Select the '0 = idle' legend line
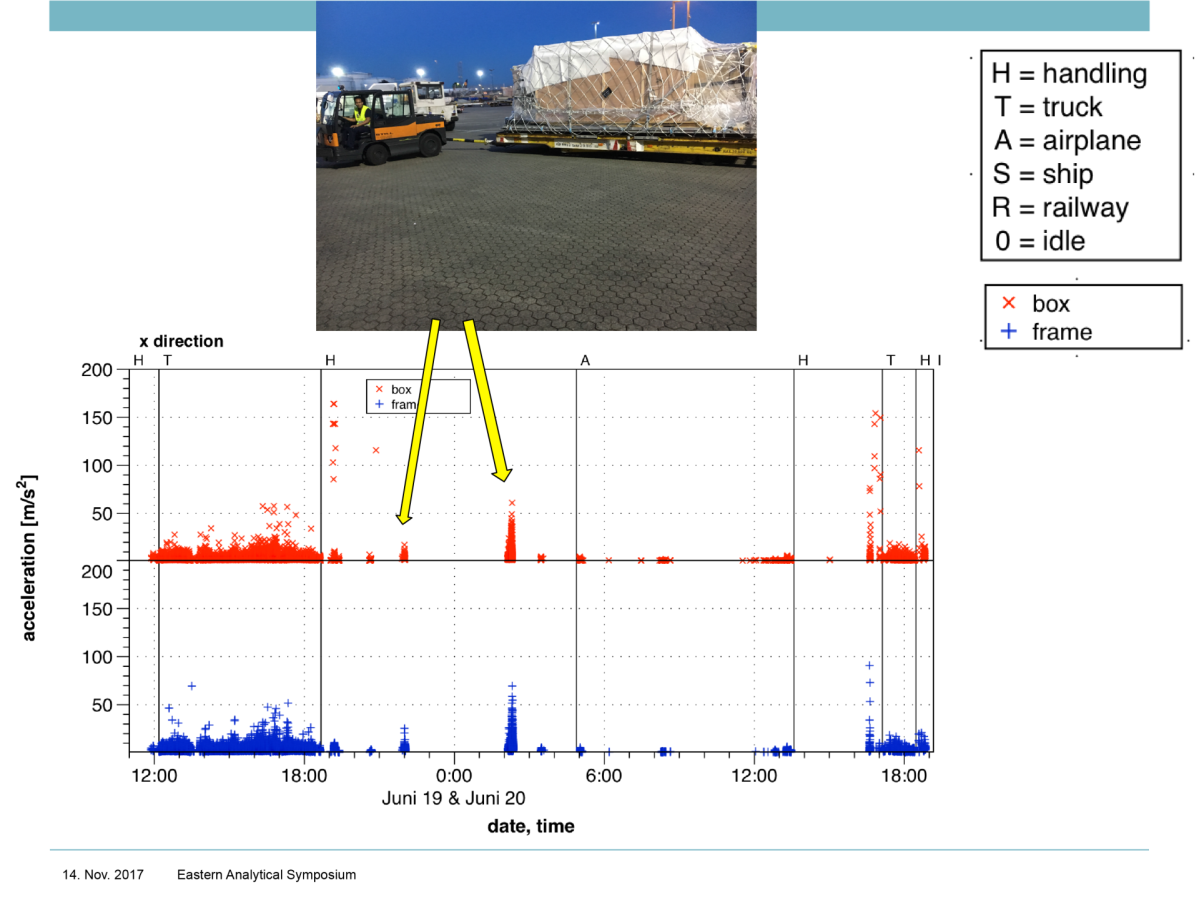 coord(1039,241)
